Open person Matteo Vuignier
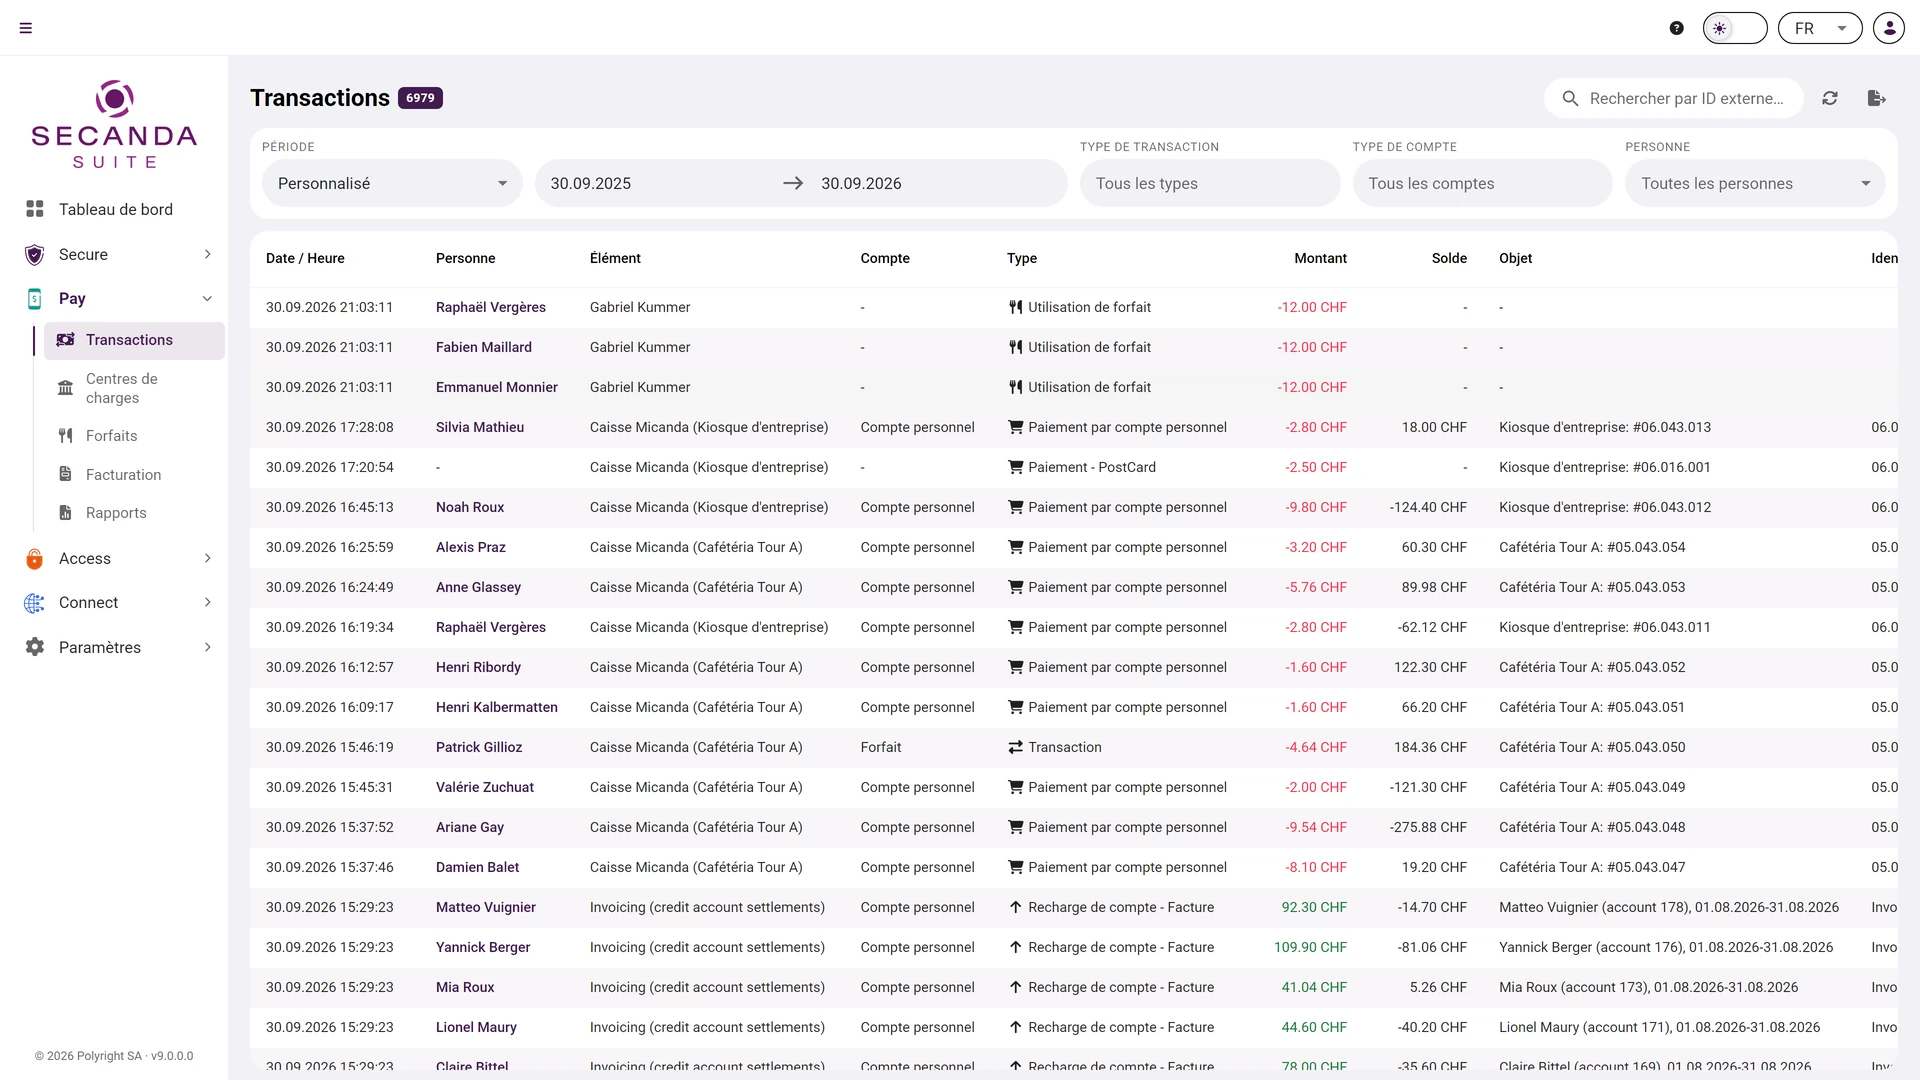 point(485,907)
